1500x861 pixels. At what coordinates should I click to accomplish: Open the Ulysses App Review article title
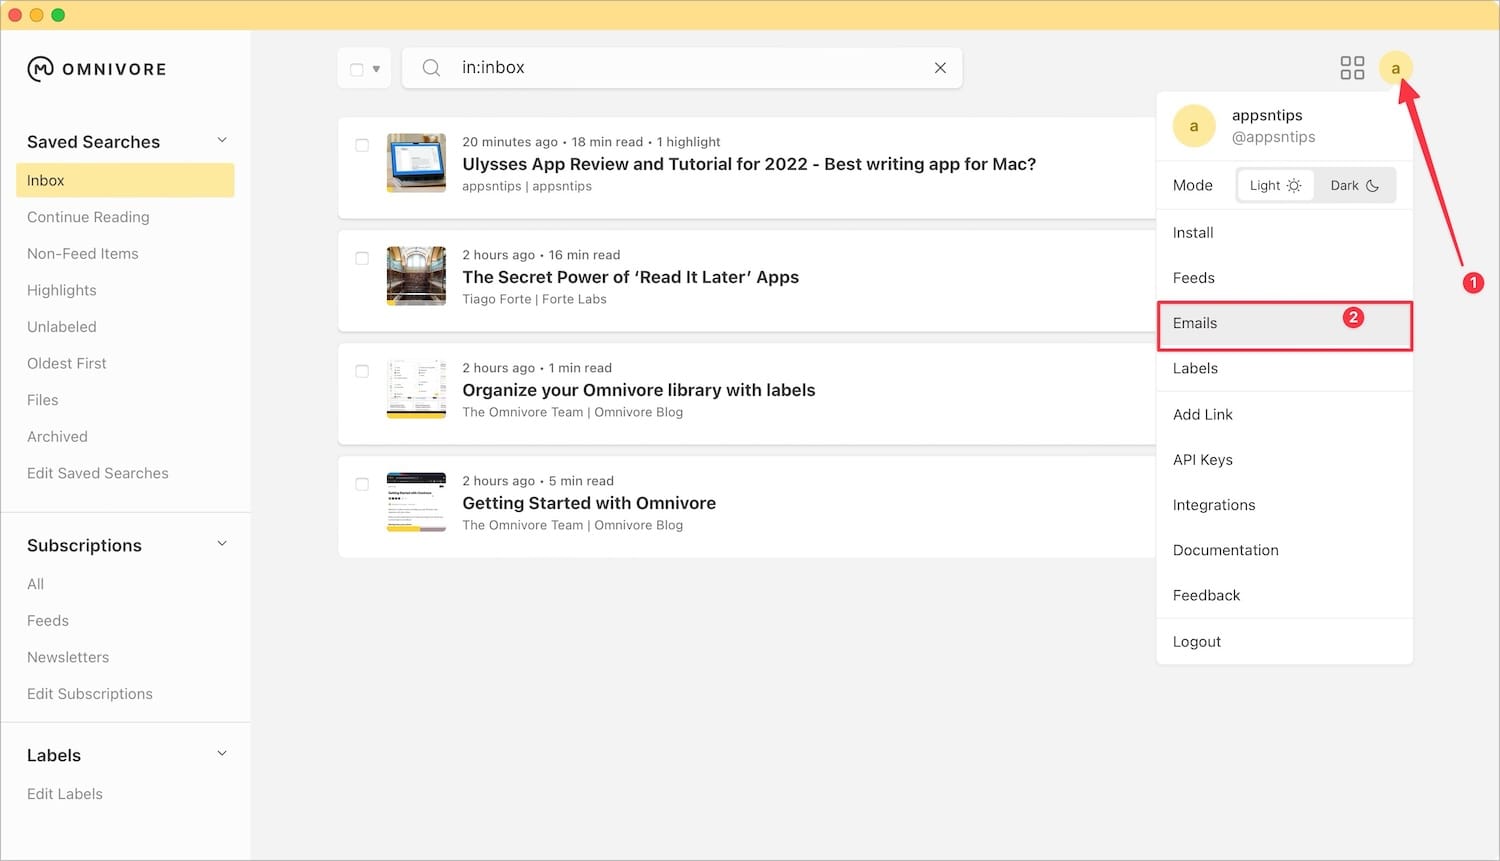pyautogui.click(x=749, y=164)
